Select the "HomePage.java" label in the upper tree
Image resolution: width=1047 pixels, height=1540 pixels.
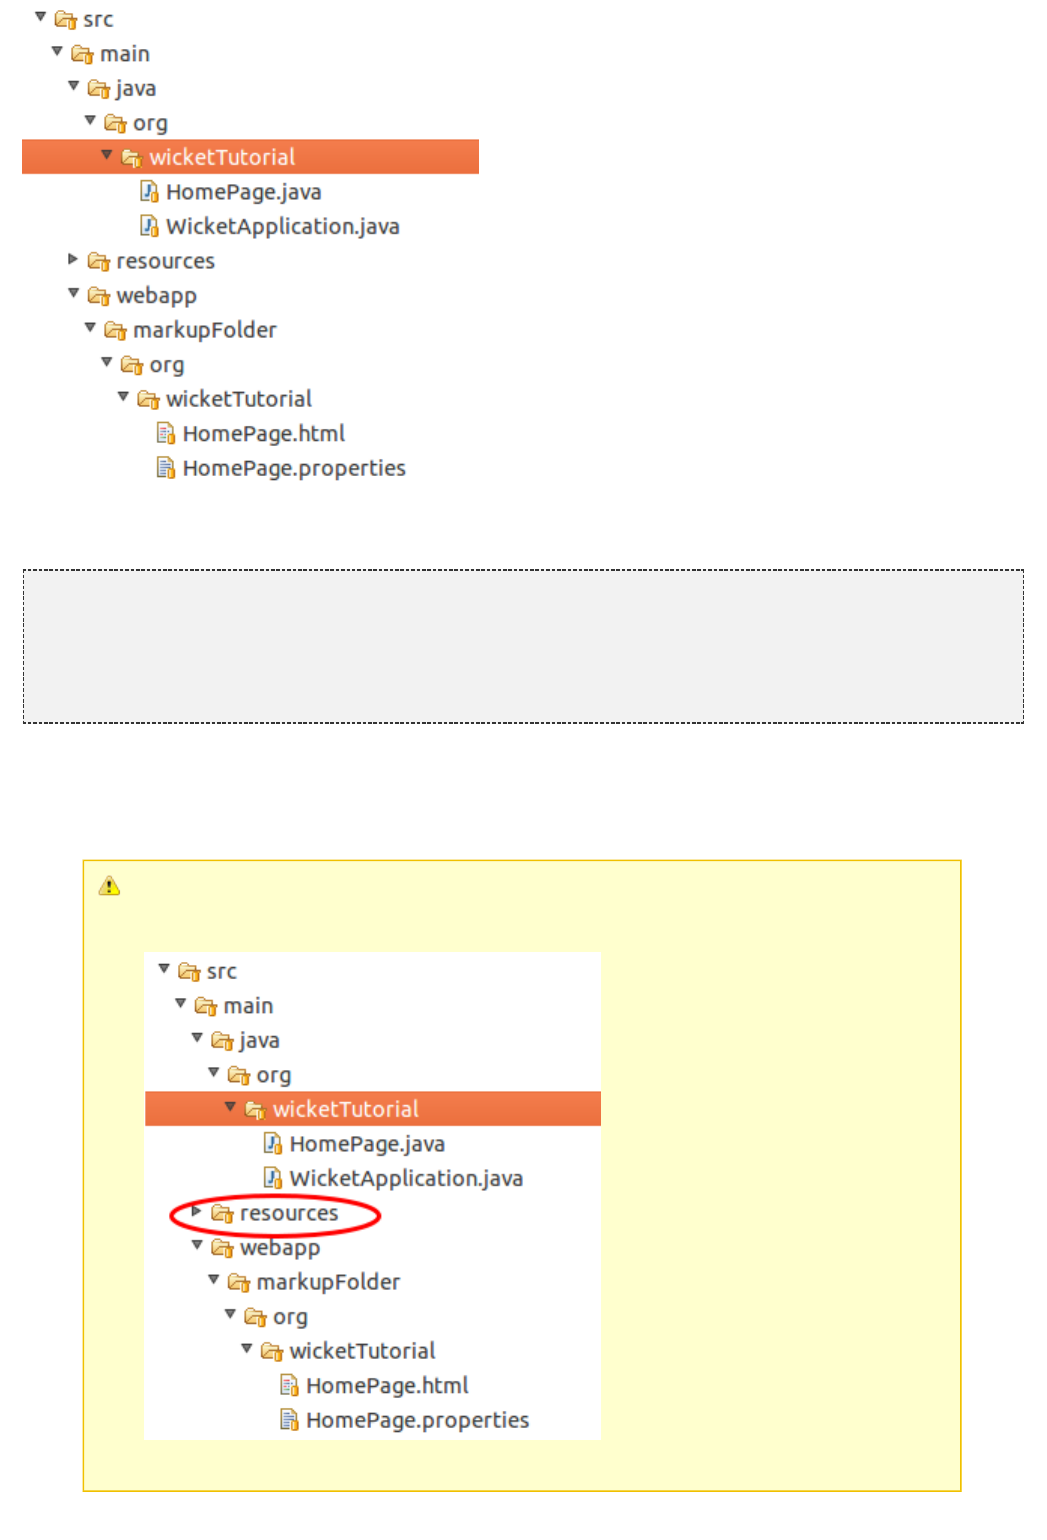click(244, 192)
